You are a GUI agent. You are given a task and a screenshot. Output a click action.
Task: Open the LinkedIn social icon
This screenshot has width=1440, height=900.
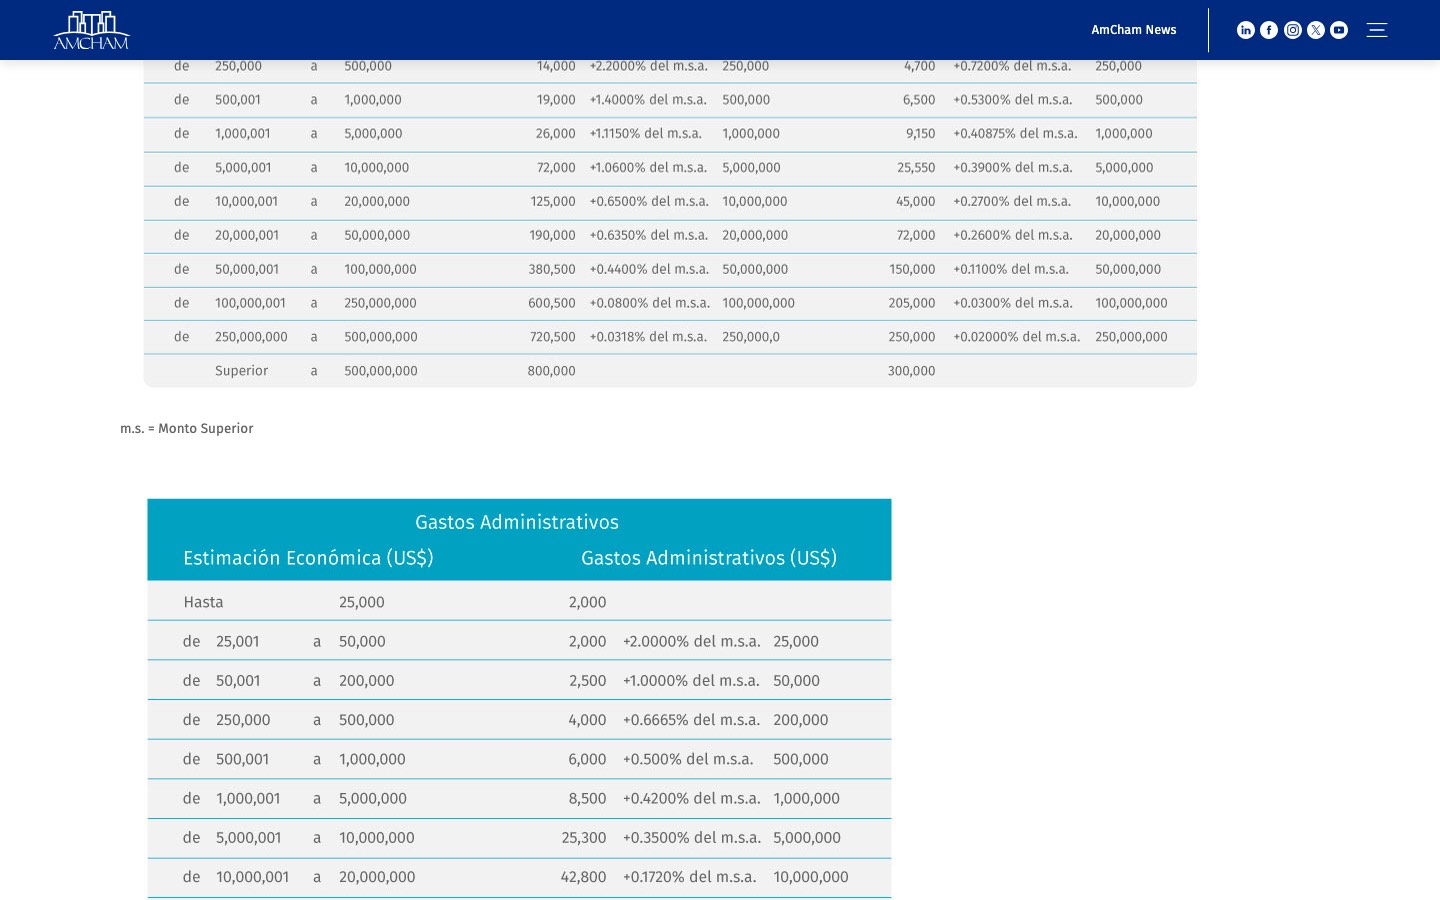point(1245,30)
